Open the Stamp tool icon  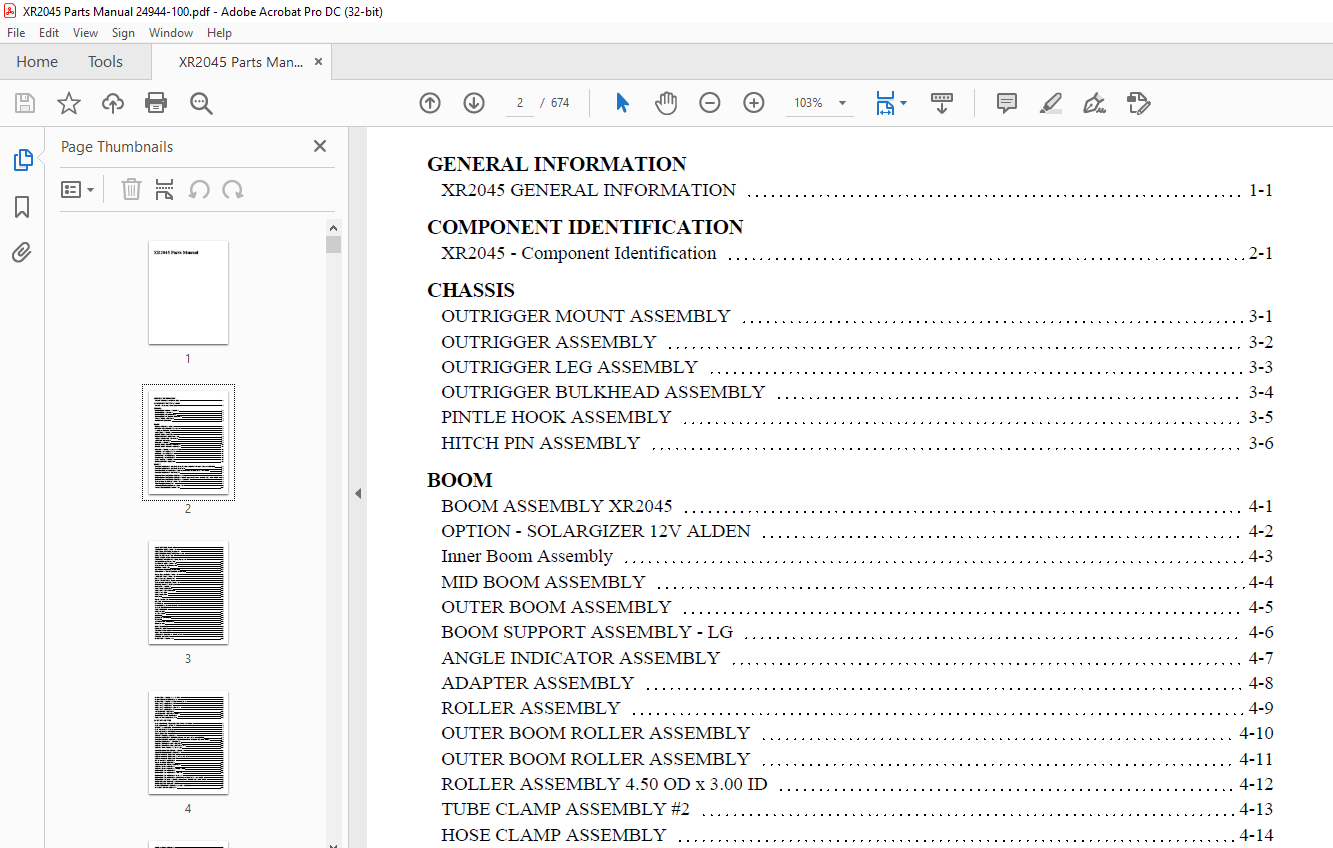[1138, 103]
